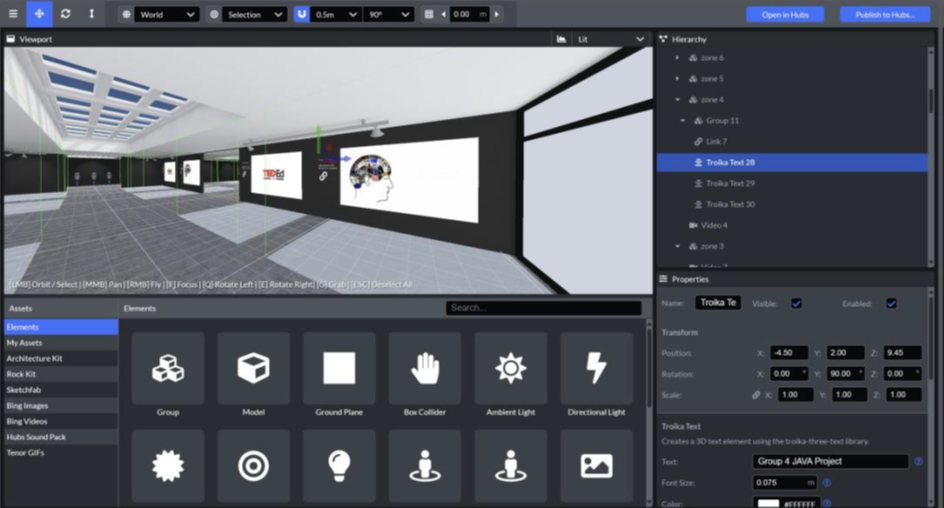The width and height of the screenshot is (944, 508).
Task: Toggle the uniform scale link icon
Action: pyautogui.click(x=756, y=395)
